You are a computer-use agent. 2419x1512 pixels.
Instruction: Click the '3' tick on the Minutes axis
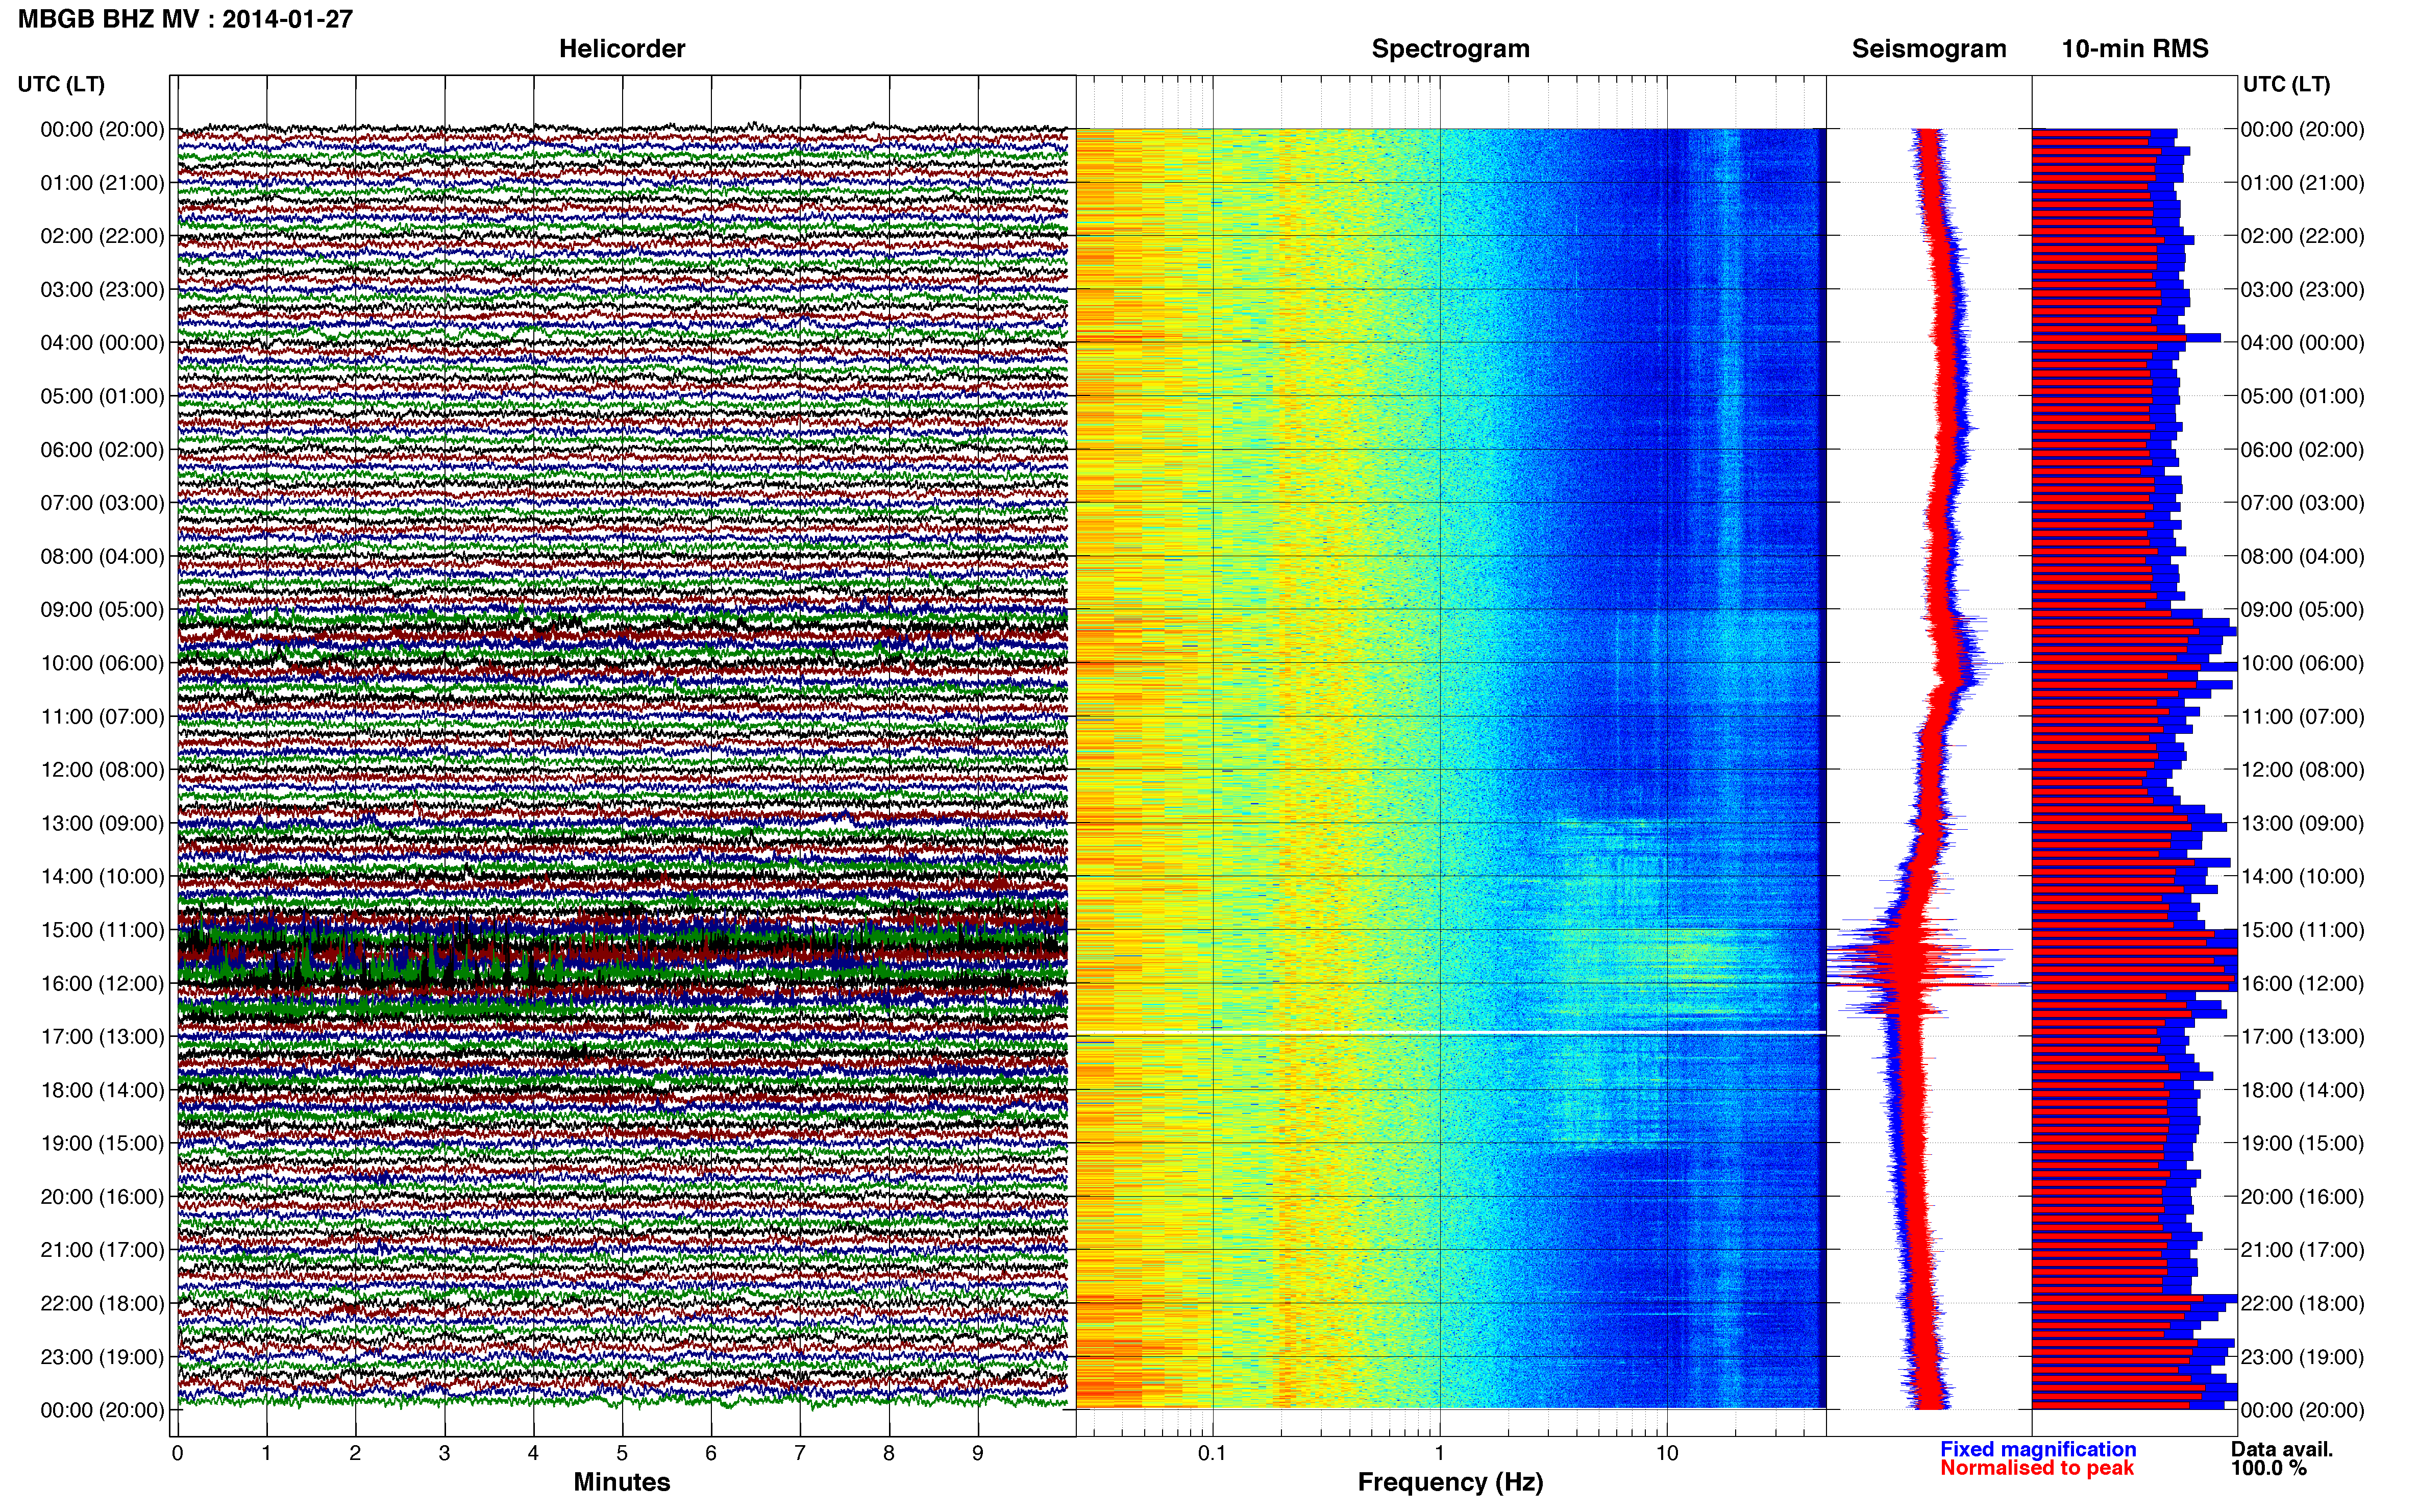pyautogui.click(x=444, y=1453)
